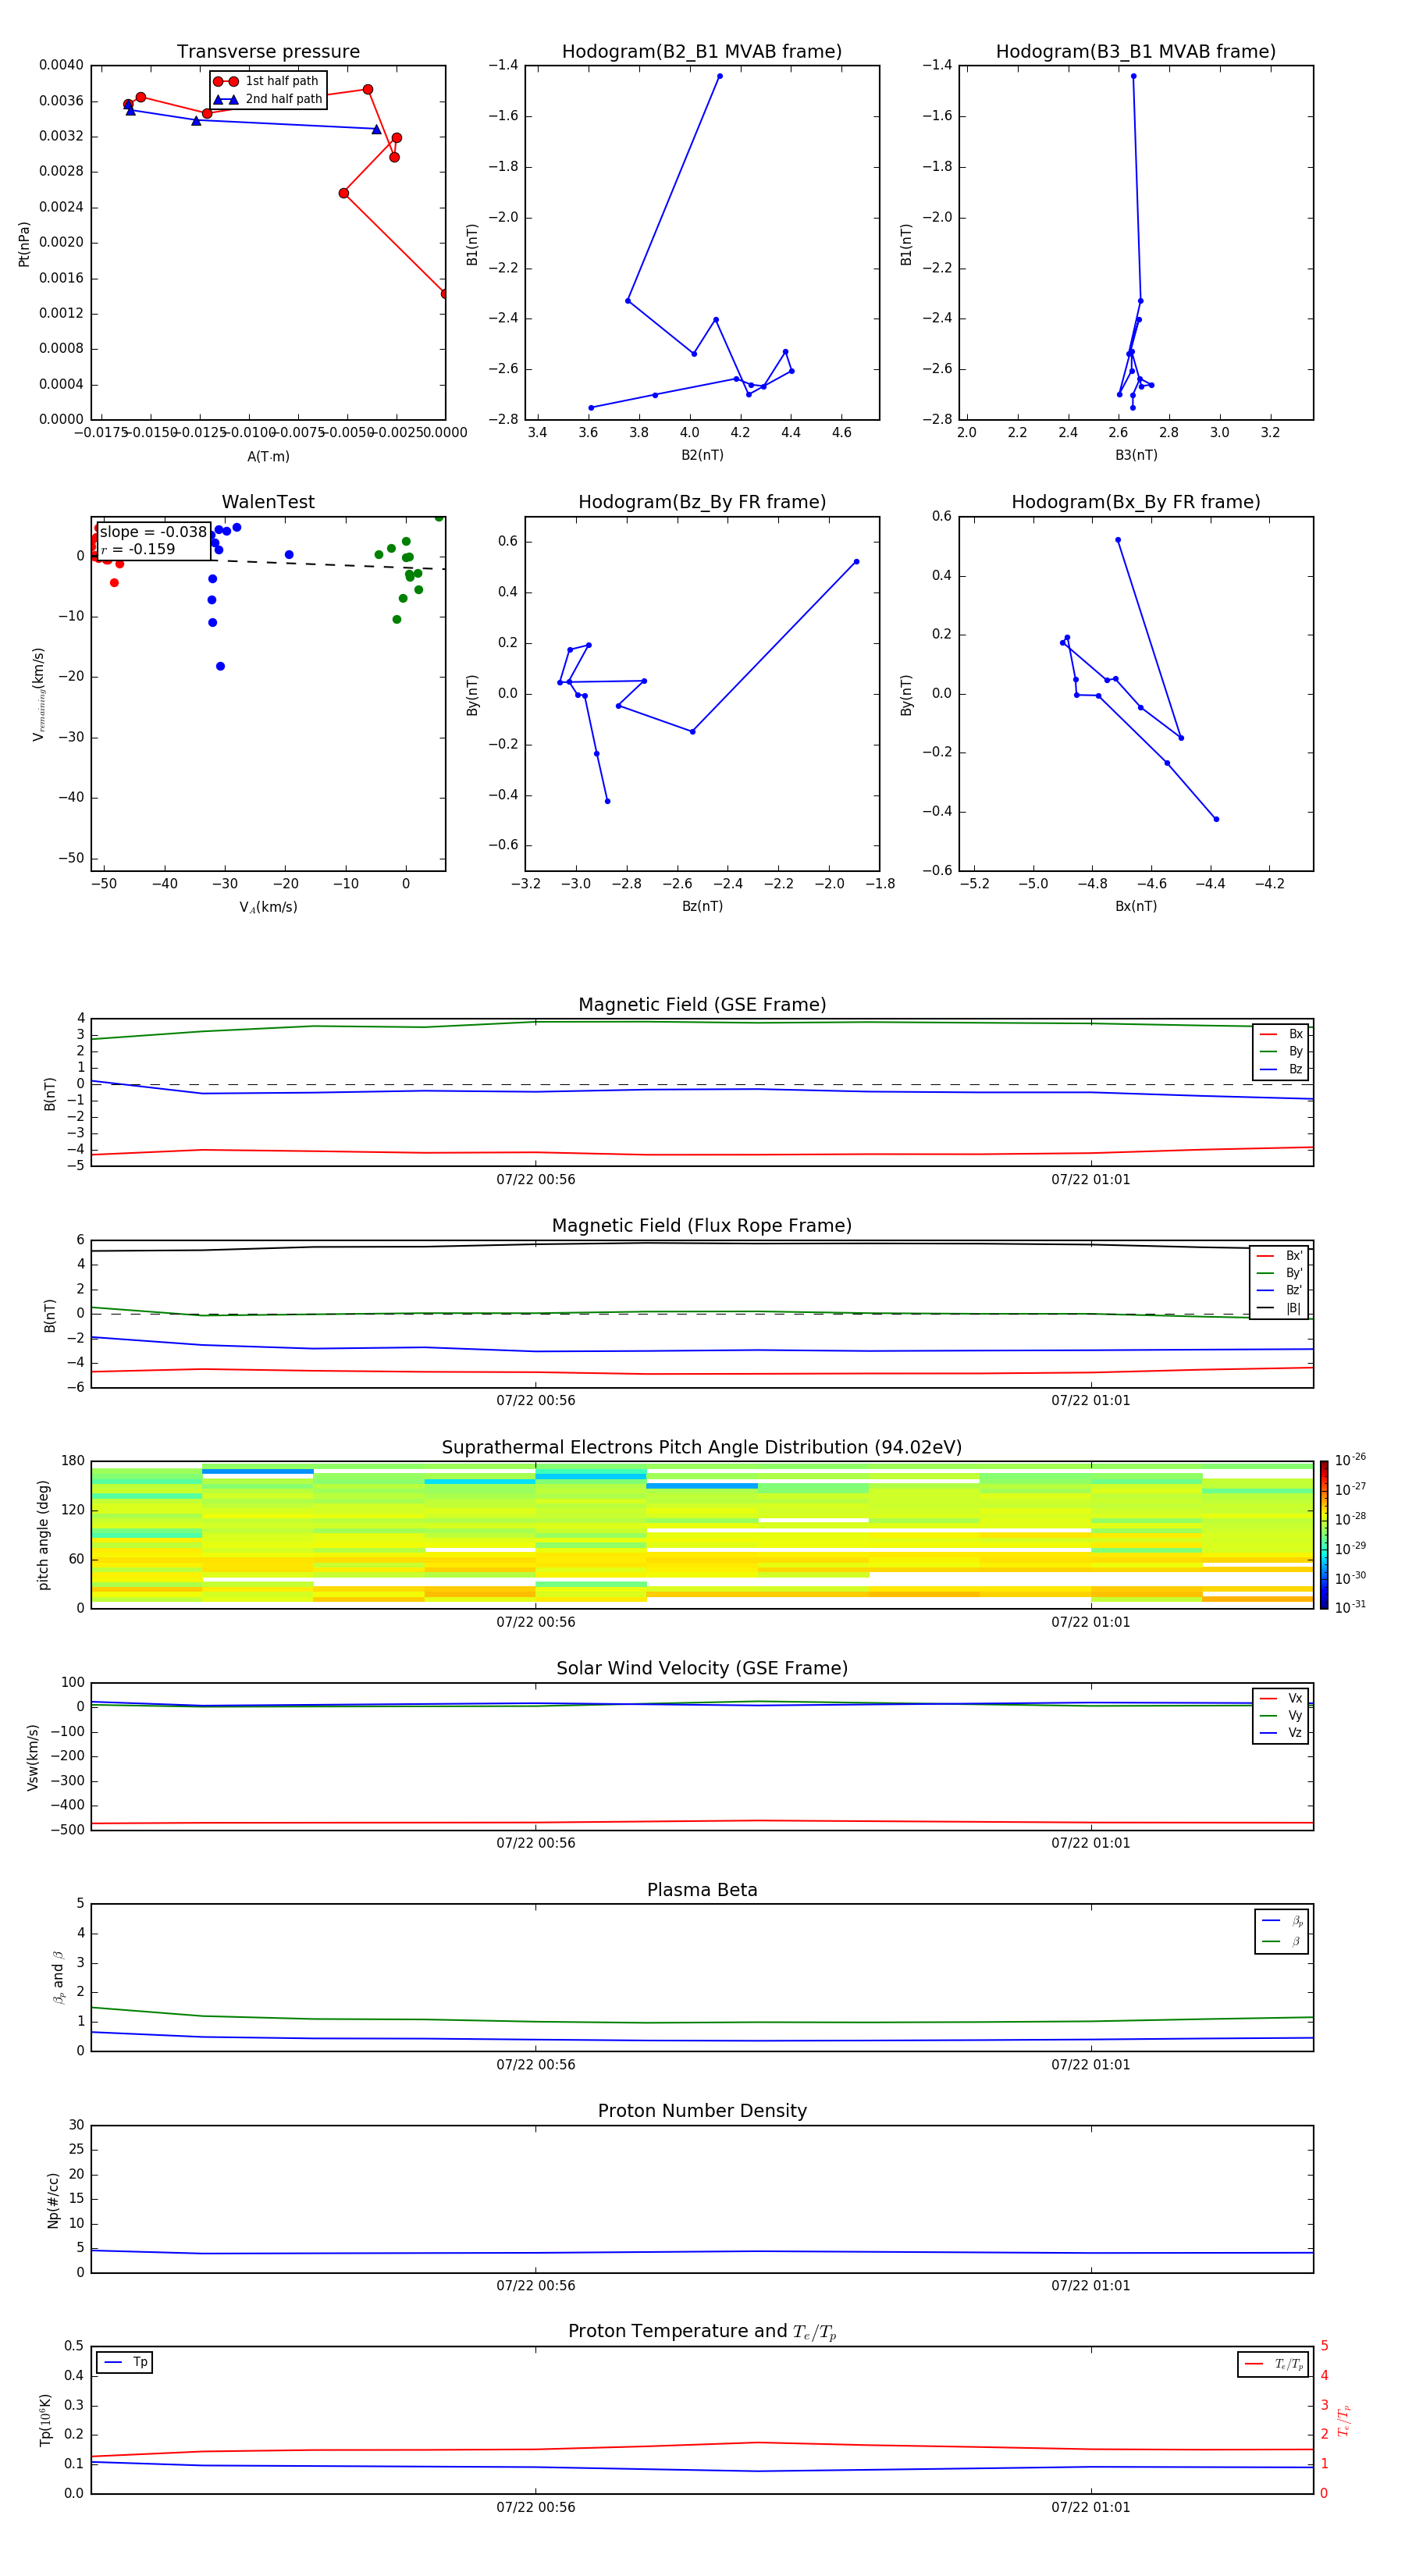1405x2576 pixels.
Task: Click the pitch angle color bar
Action: pos(1324,1534)
